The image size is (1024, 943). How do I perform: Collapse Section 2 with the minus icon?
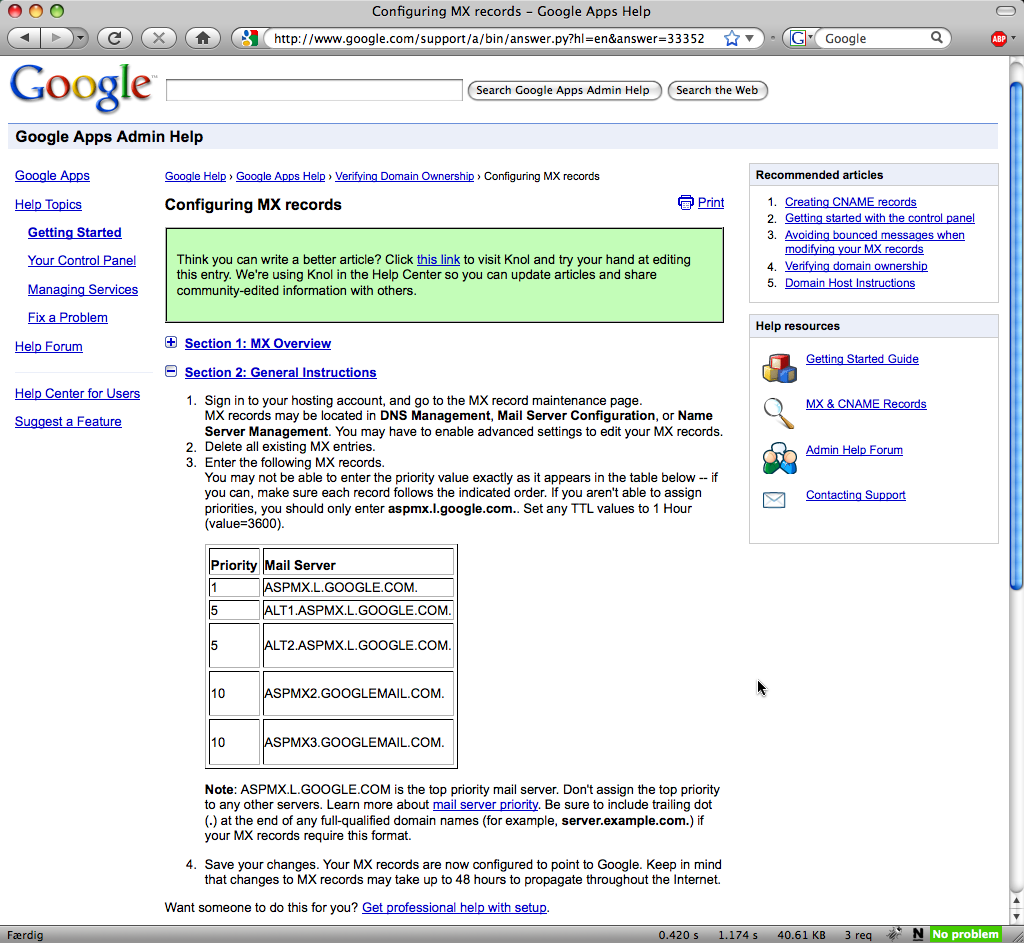[x=171, y=371]
